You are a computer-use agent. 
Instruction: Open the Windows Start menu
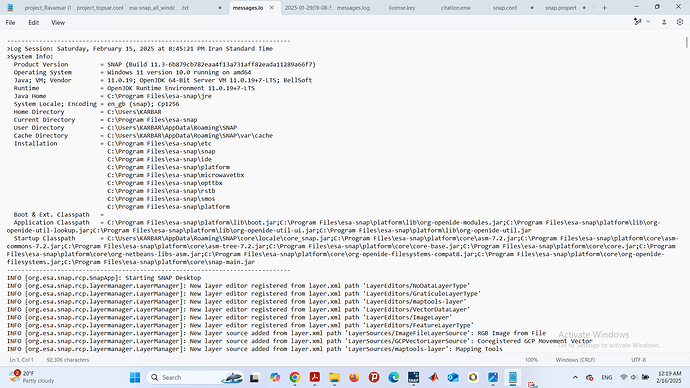[x=135, y=377]
